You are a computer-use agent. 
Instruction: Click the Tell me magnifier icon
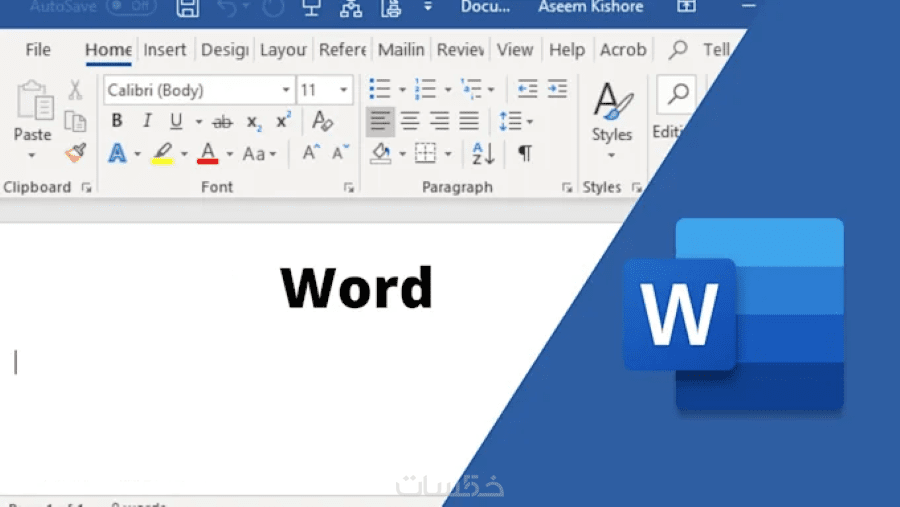pos(678,50)
